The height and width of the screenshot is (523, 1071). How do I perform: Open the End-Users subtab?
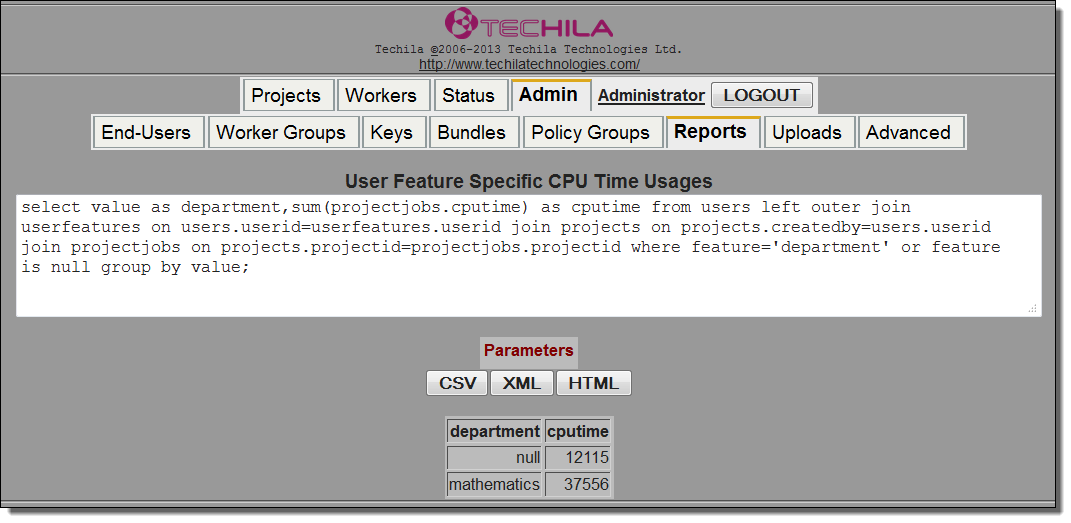point(148,133)
